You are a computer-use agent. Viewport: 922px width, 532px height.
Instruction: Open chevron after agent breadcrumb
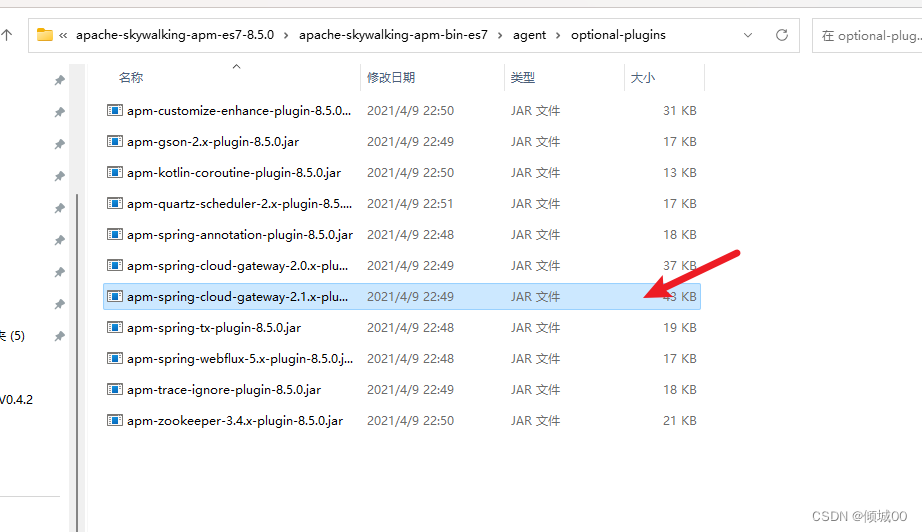coord(558,35)
